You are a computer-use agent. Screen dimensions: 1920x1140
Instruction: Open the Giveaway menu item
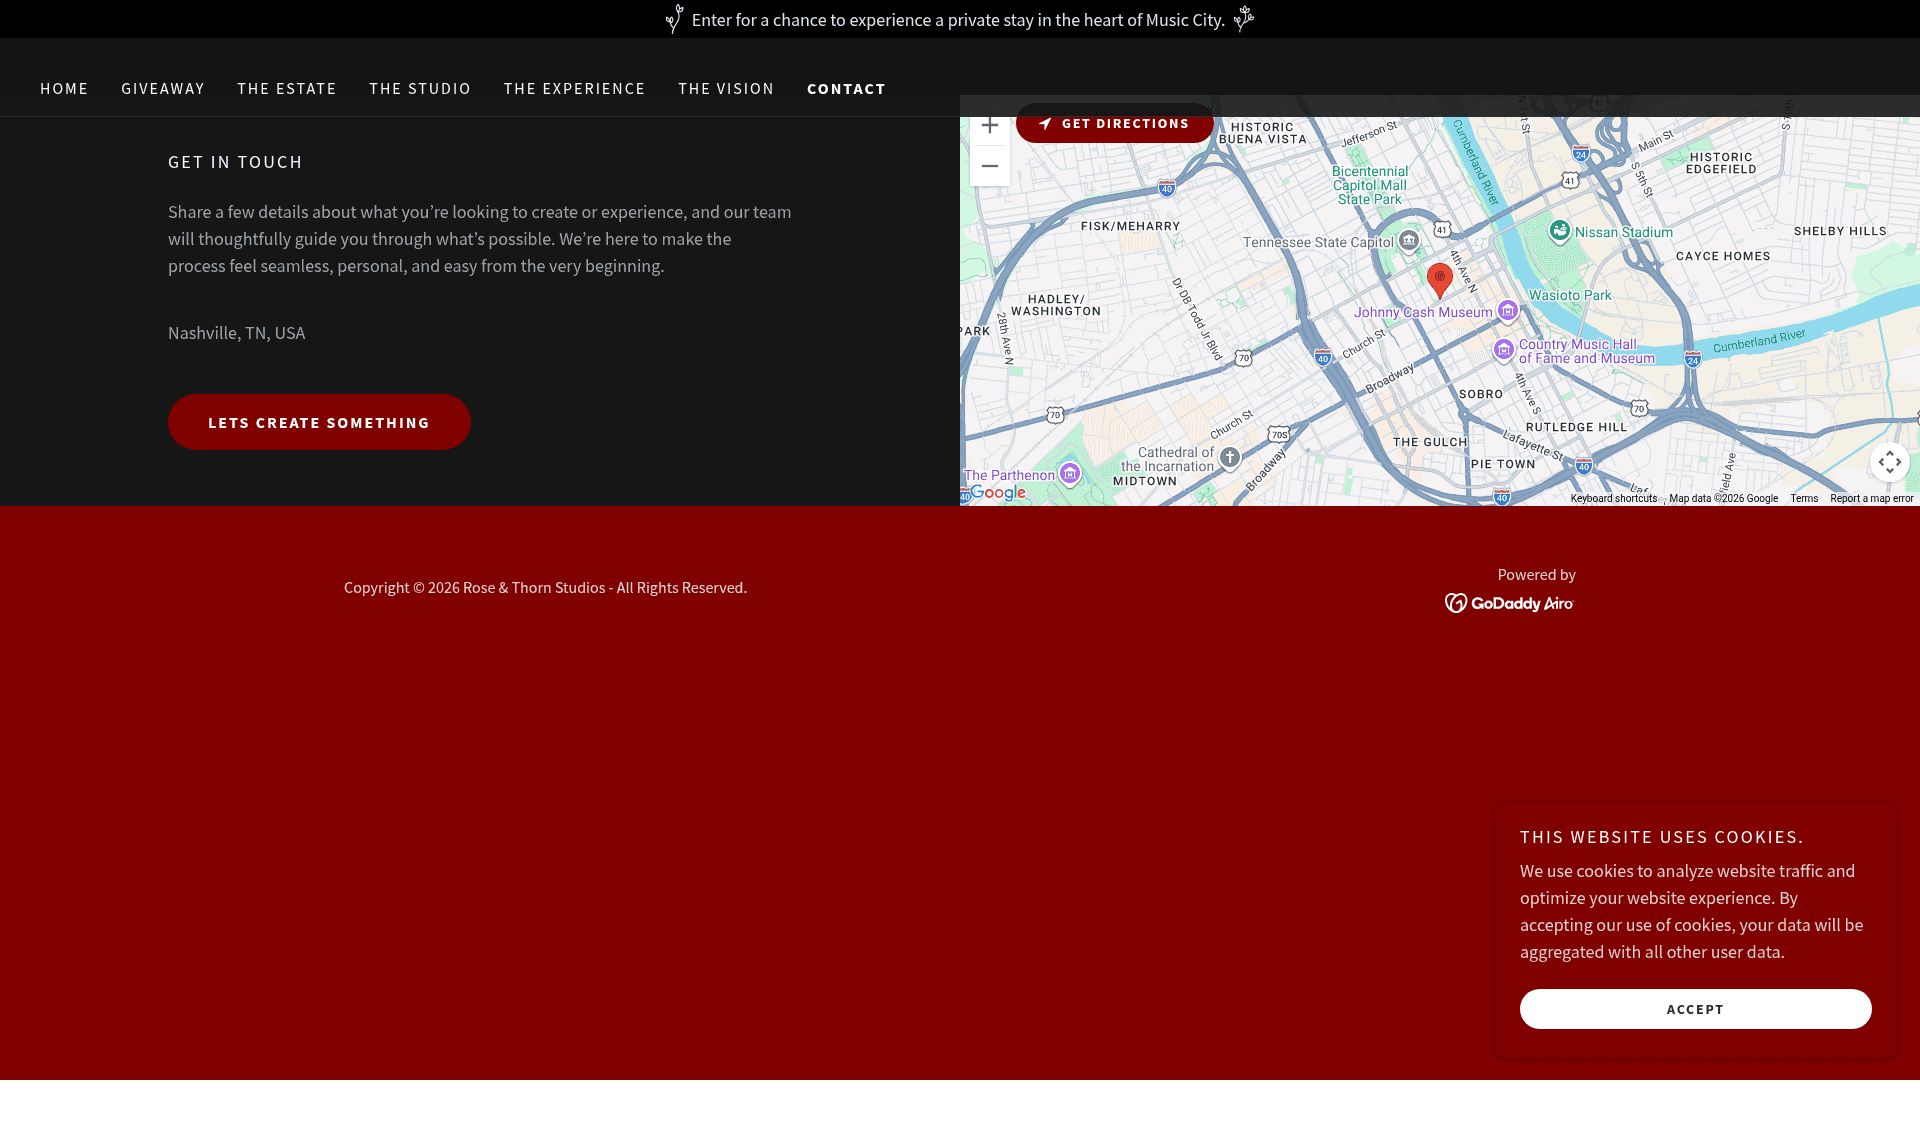163,89
